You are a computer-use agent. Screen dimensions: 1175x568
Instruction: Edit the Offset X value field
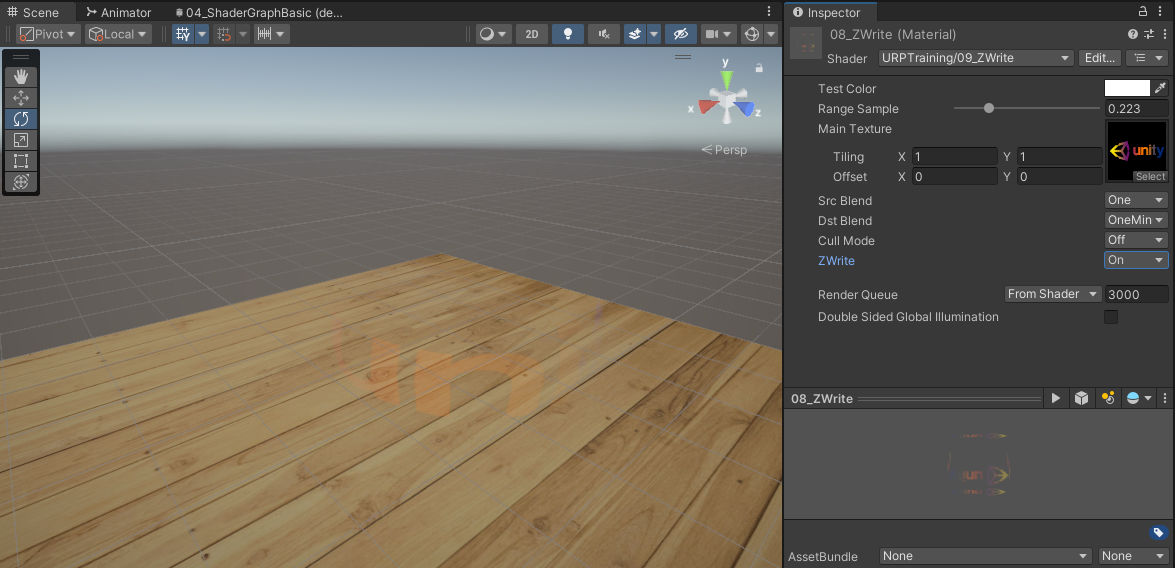pyautogui.click(x=954, y=177)
